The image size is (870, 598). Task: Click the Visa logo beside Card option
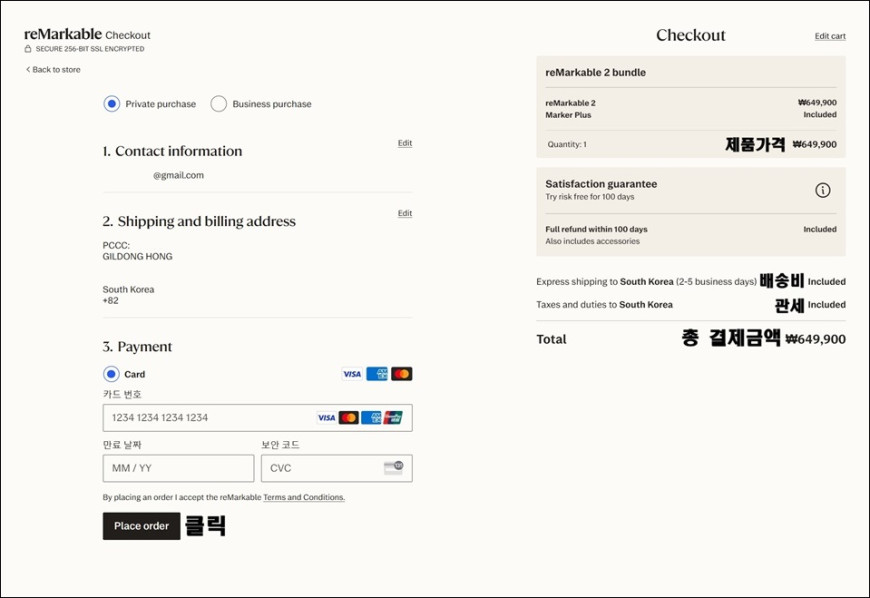pos(352,374)
